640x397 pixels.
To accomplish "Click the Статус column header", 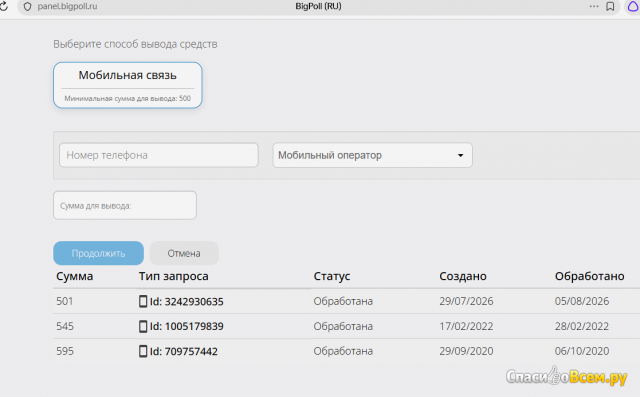I will click(332, 276).
